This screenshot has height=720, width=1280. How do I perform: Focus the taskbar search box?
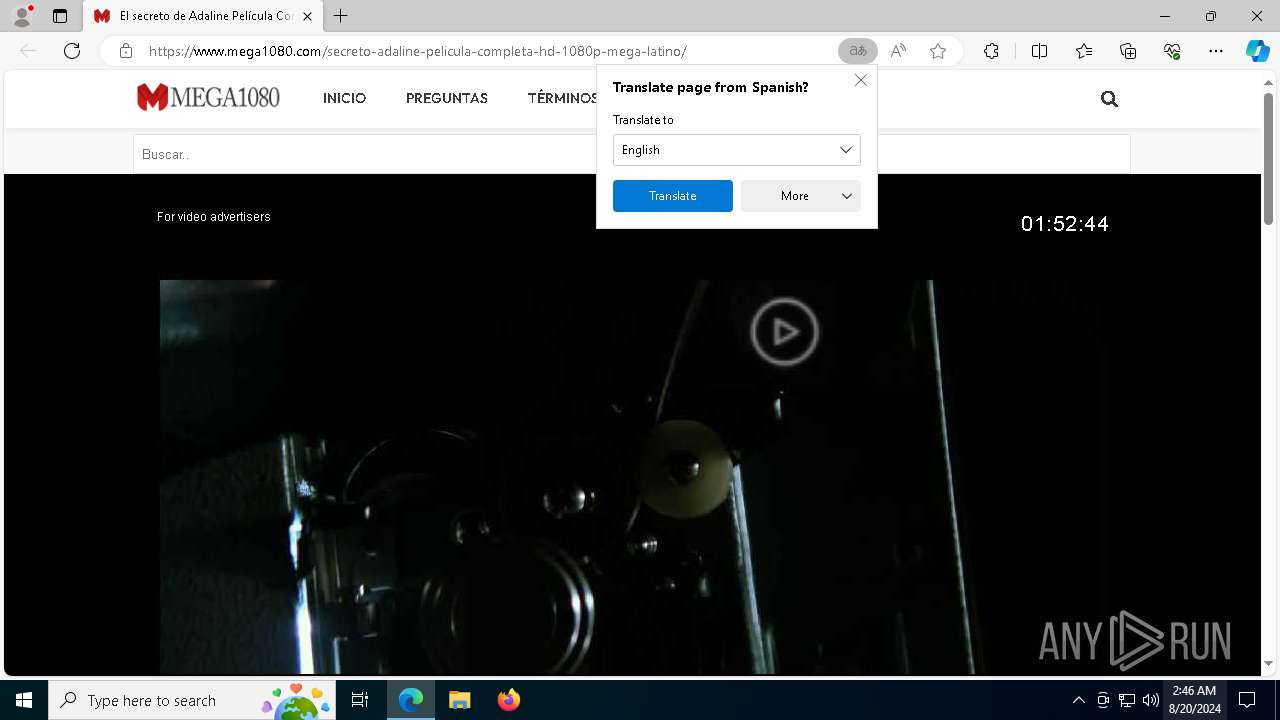[x=192, y=700]
